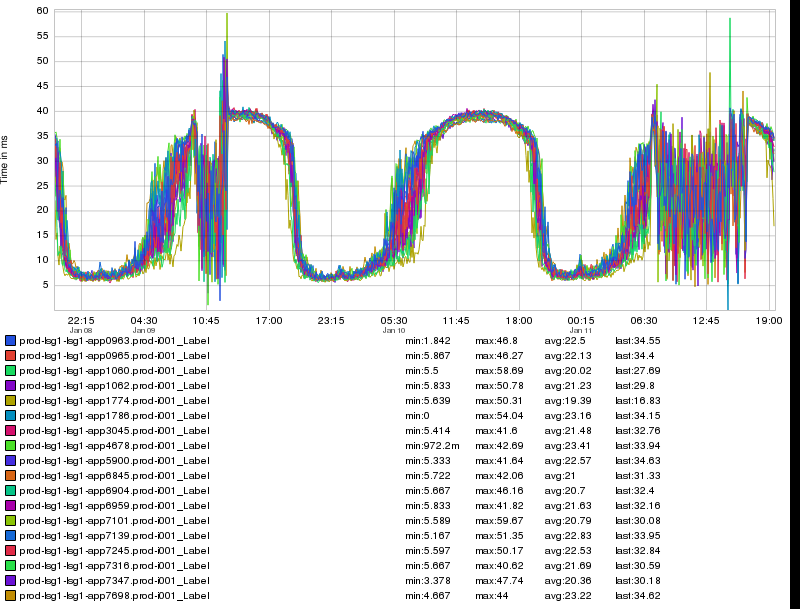
Task: Select the app4678 series label
Action: tap(114, 445)
